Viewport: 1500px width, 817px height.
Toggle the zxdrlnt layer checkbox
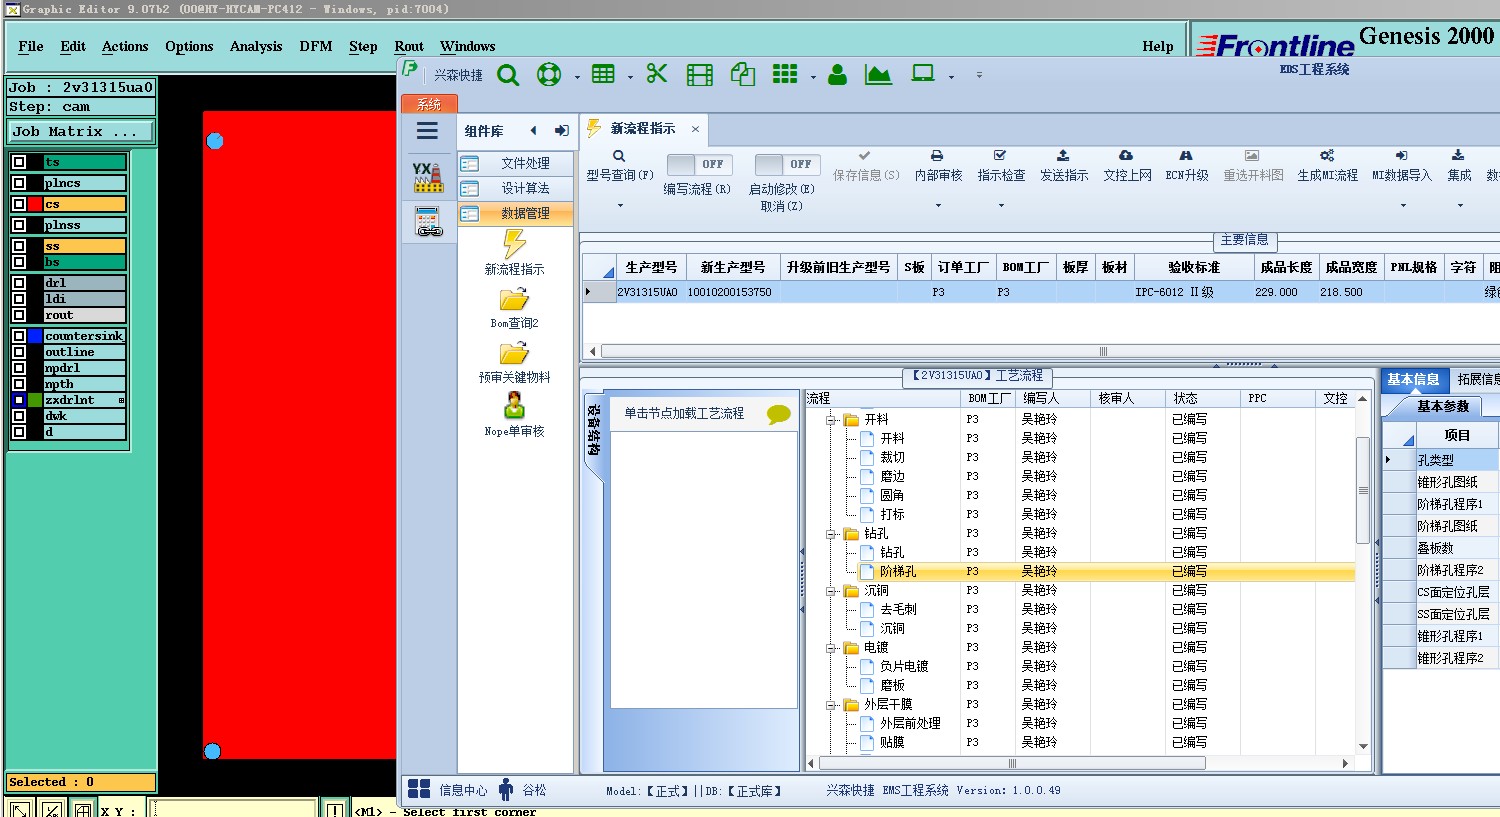tap(19, 400)
